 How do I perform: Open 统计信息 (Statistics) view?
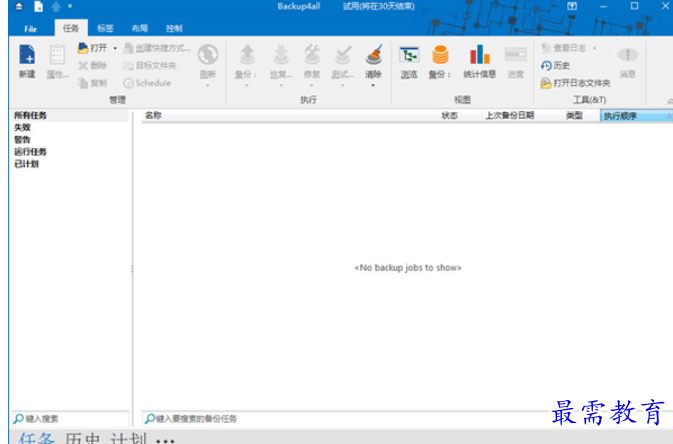tap(479, 61)
